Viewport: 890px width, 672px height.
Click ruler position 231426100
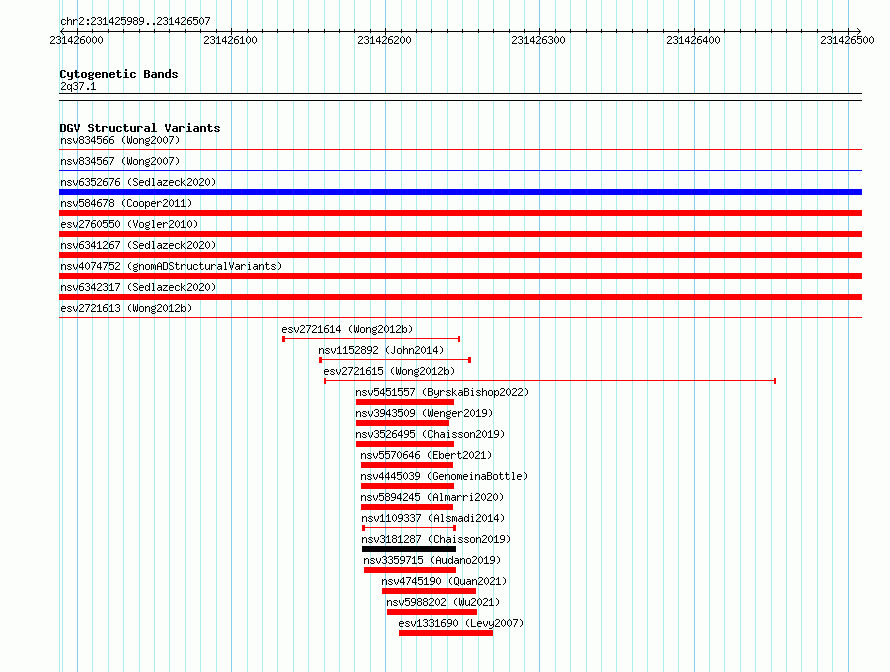[230, 40]
